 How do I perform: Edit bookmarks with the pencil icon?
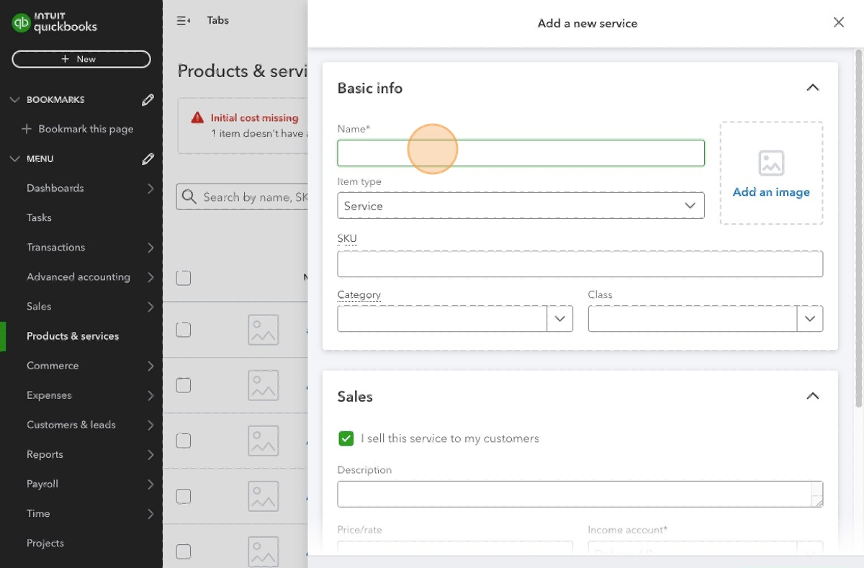[x=148, y=100]
